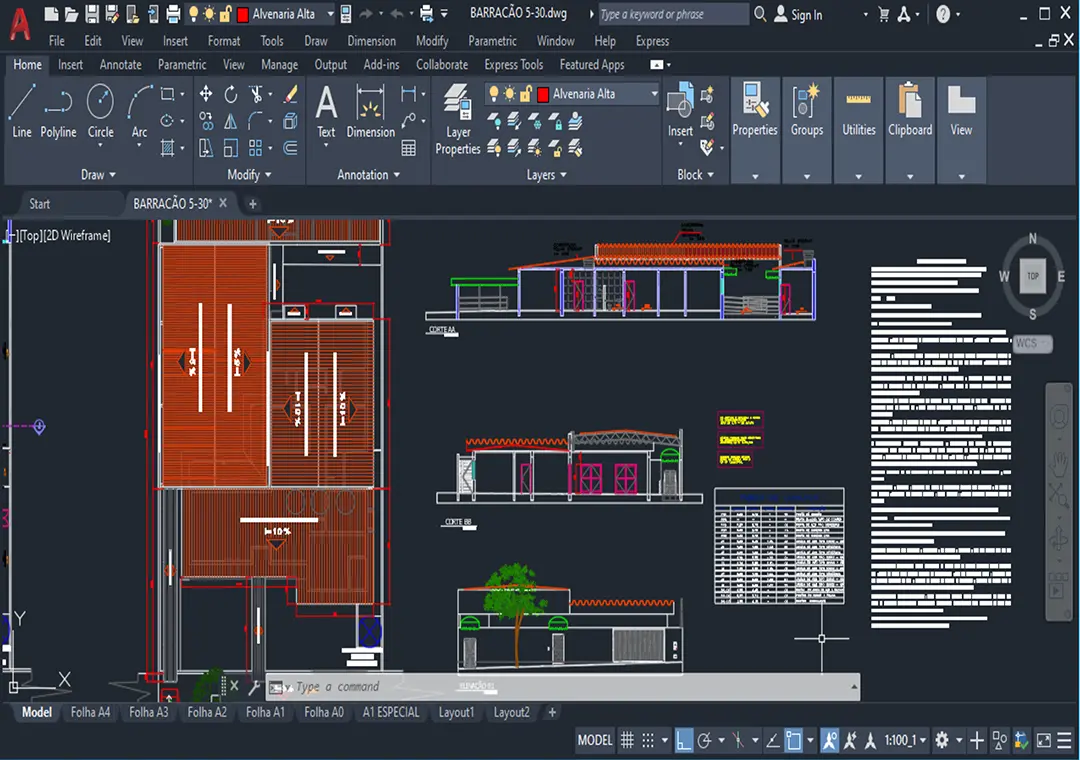Open the Folha A3 layout tab
The height and width of the screenshot is (760, 1080).
[x=148, y=712]
